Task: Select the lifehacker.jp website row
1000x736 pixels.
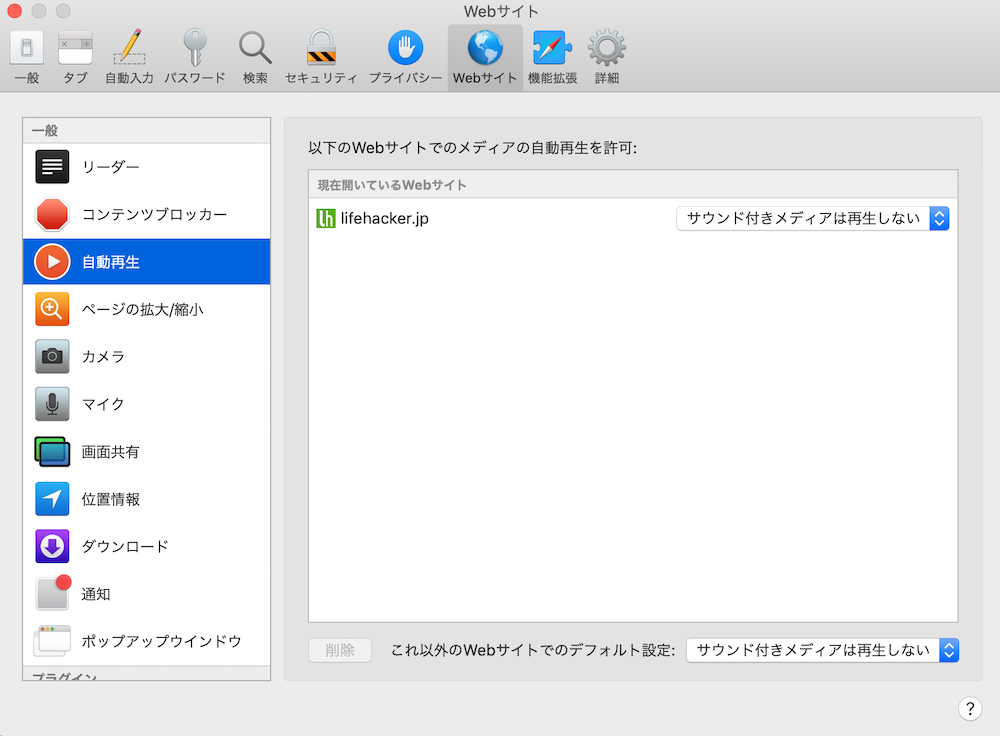Action: pyautogui.click(x=633, y=219)
